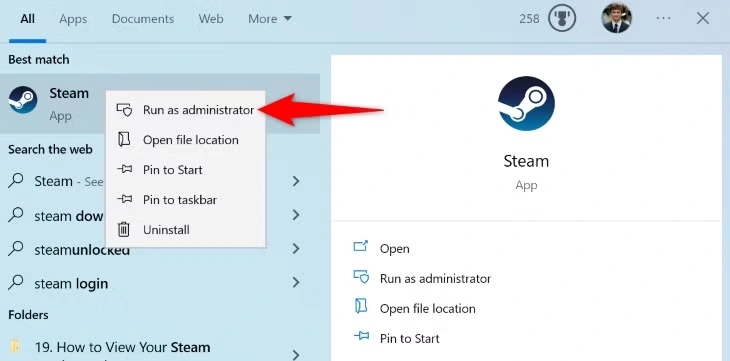Click Open in the right pane

(x=395, y=249)
